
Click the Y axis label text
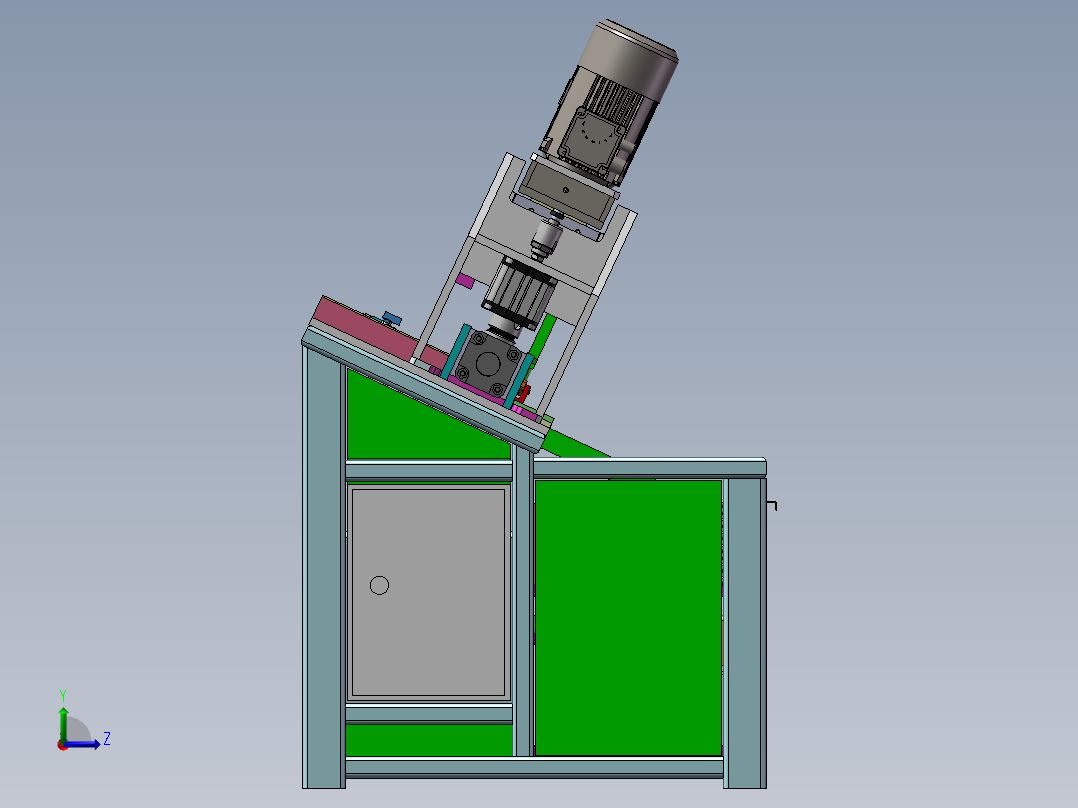pos(63,693)
